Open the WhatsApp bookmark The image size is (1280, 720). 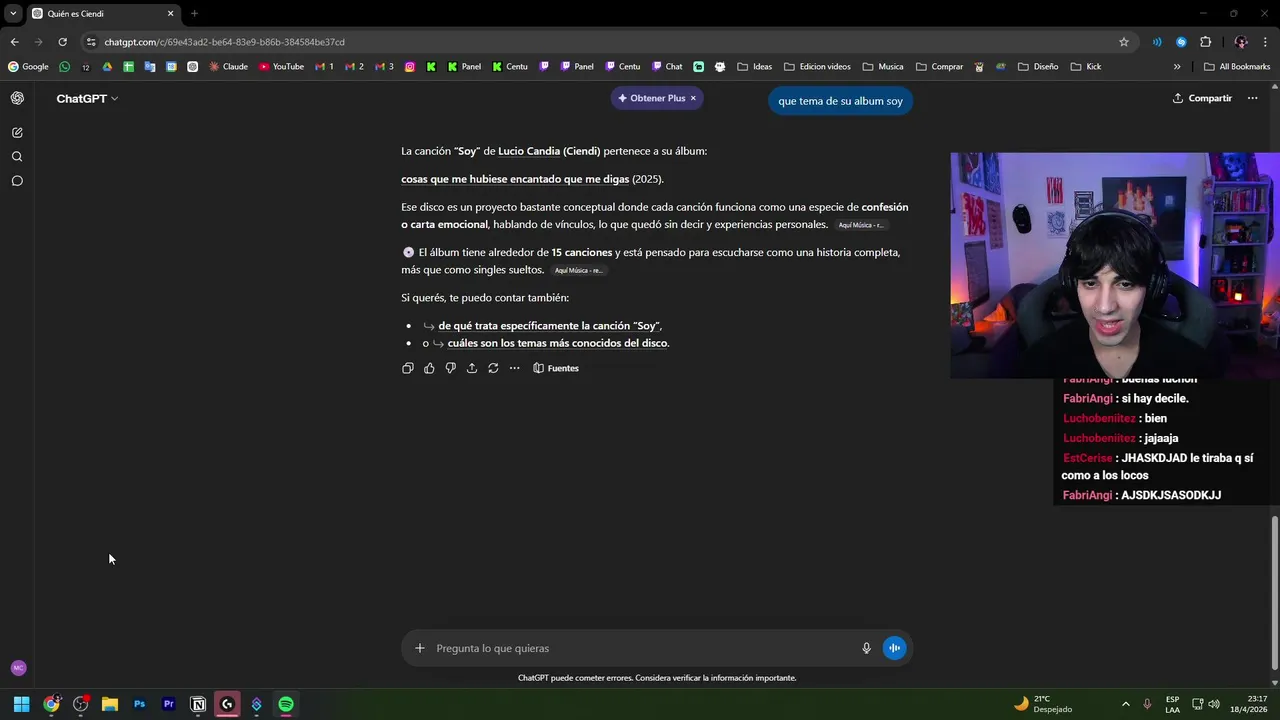click(x=65, y=67)
